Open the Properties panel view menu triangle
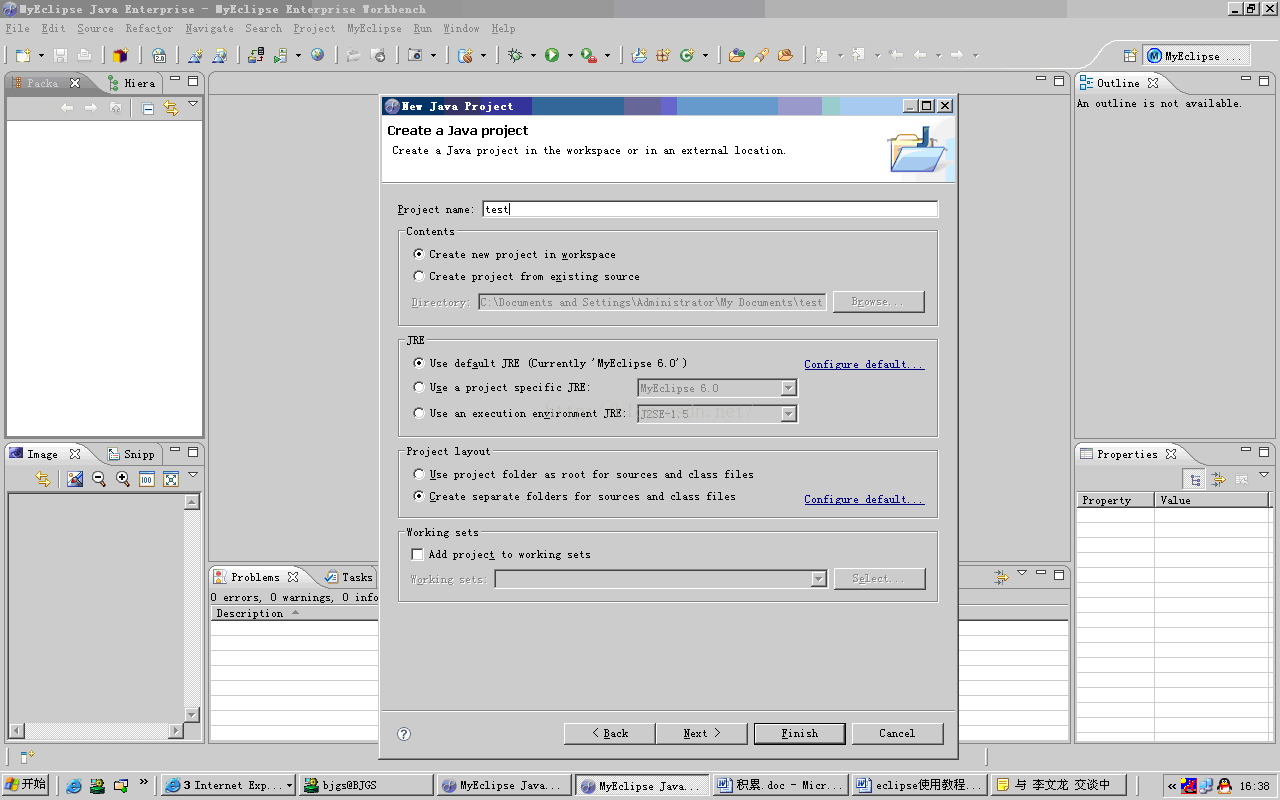This screenshot has height=800, width=1280. click(x=1264, y=475)
